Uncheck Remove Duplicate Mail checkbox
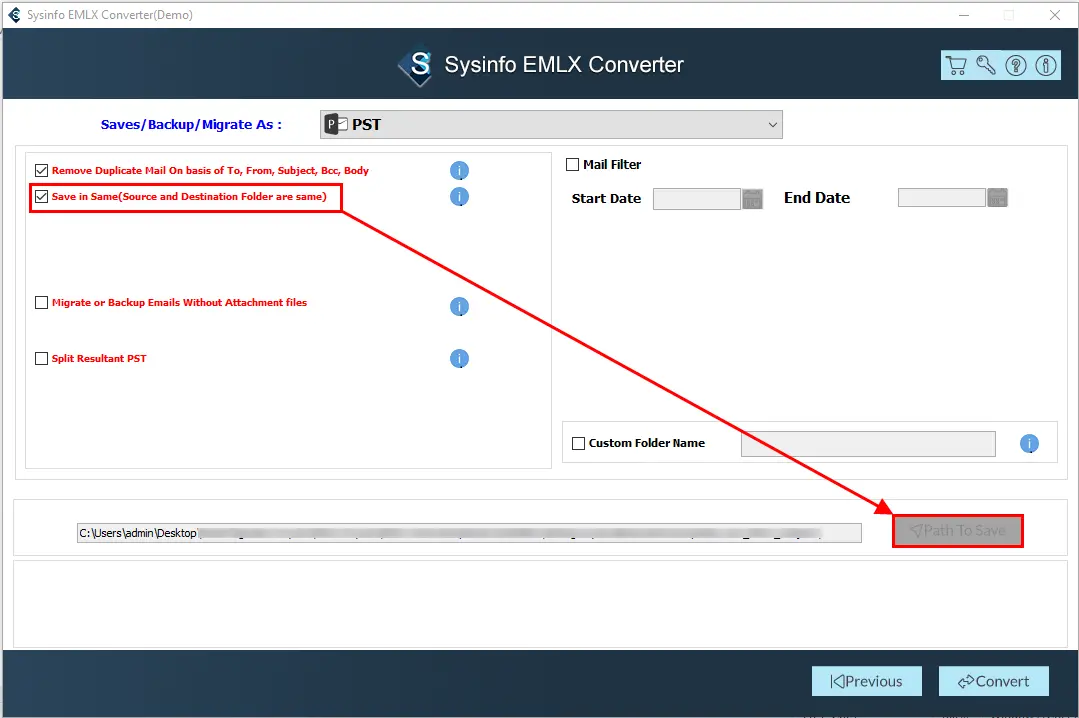The width and height of the screenshot is (1079, 718). 41,170
